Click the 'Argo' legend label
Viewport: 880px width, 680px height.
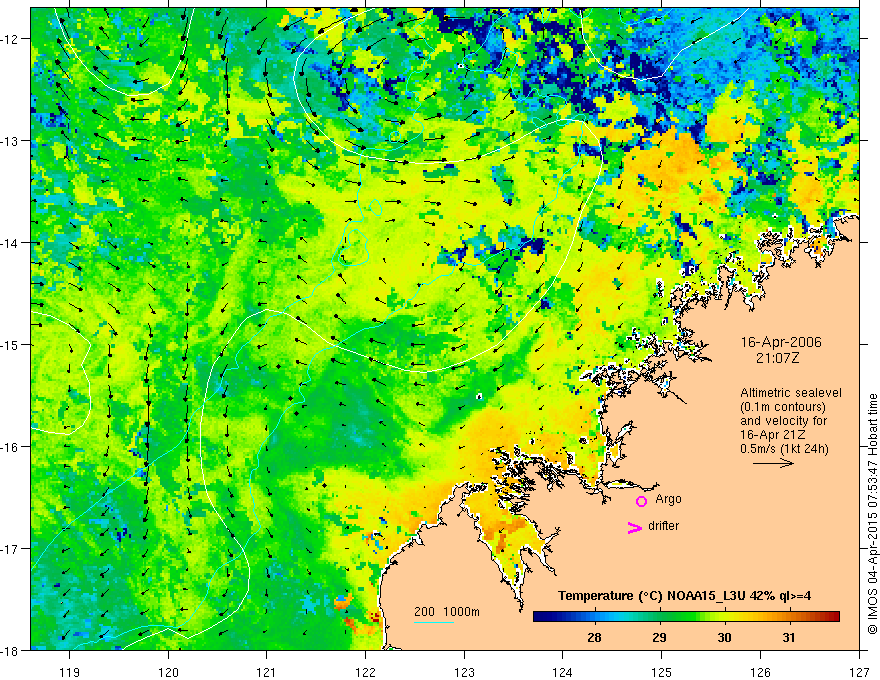(x=668, y=499)
